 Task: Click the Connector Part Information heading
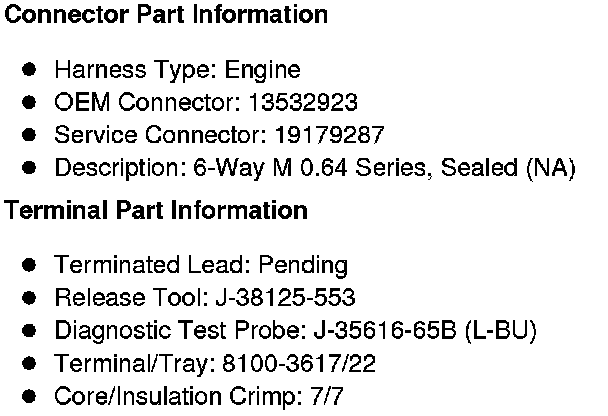click(167, 16)
